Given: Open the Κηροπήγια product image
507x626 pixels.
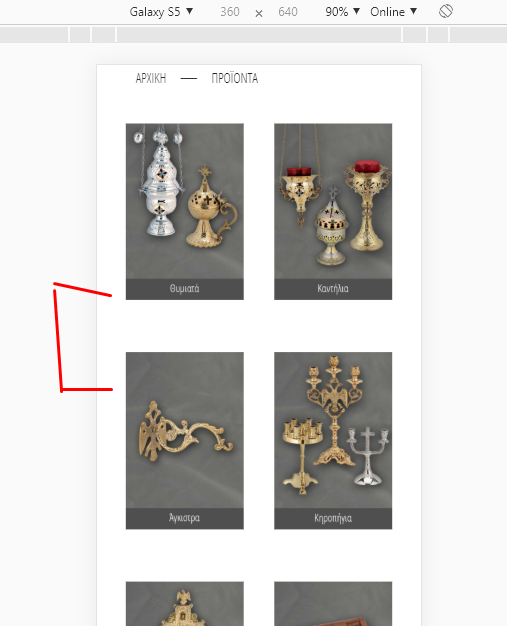Looking at the screenshot, I should click(333, 430).
